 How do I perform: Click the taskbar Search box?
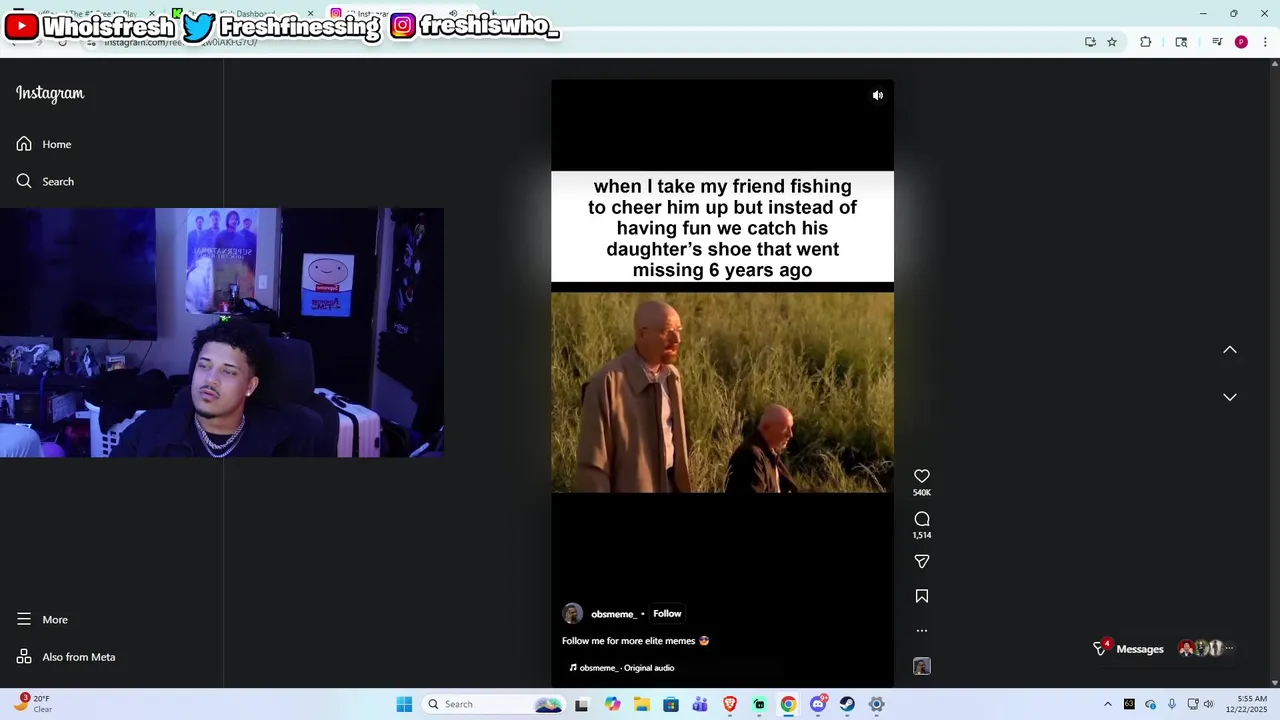[x=493, y=704]
